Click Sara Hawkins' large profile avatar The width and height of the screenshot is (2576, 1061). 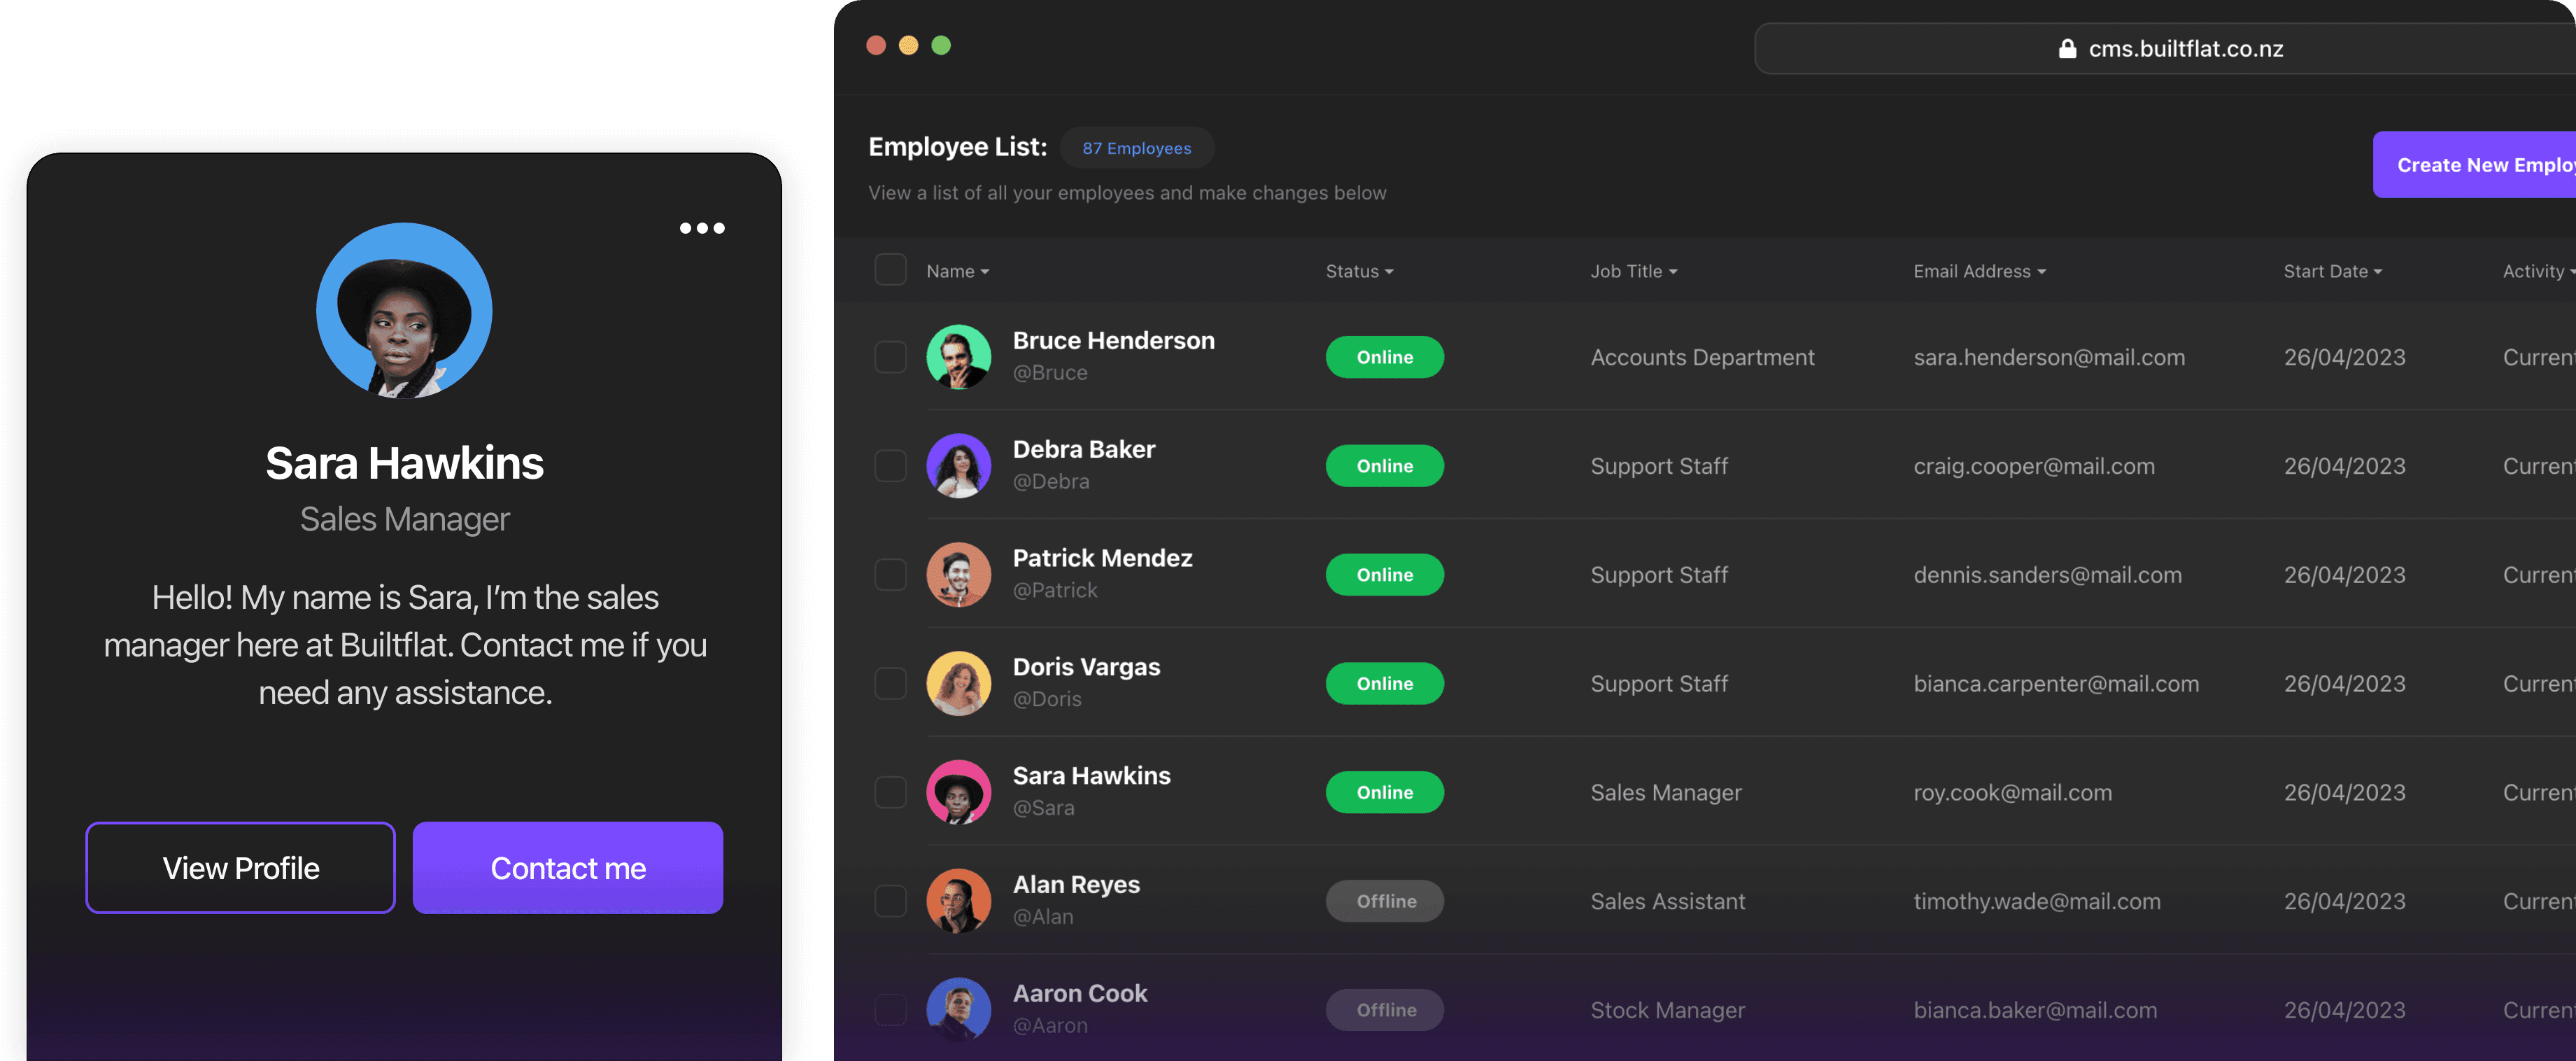pyautogui.click(x=404, y=311)
